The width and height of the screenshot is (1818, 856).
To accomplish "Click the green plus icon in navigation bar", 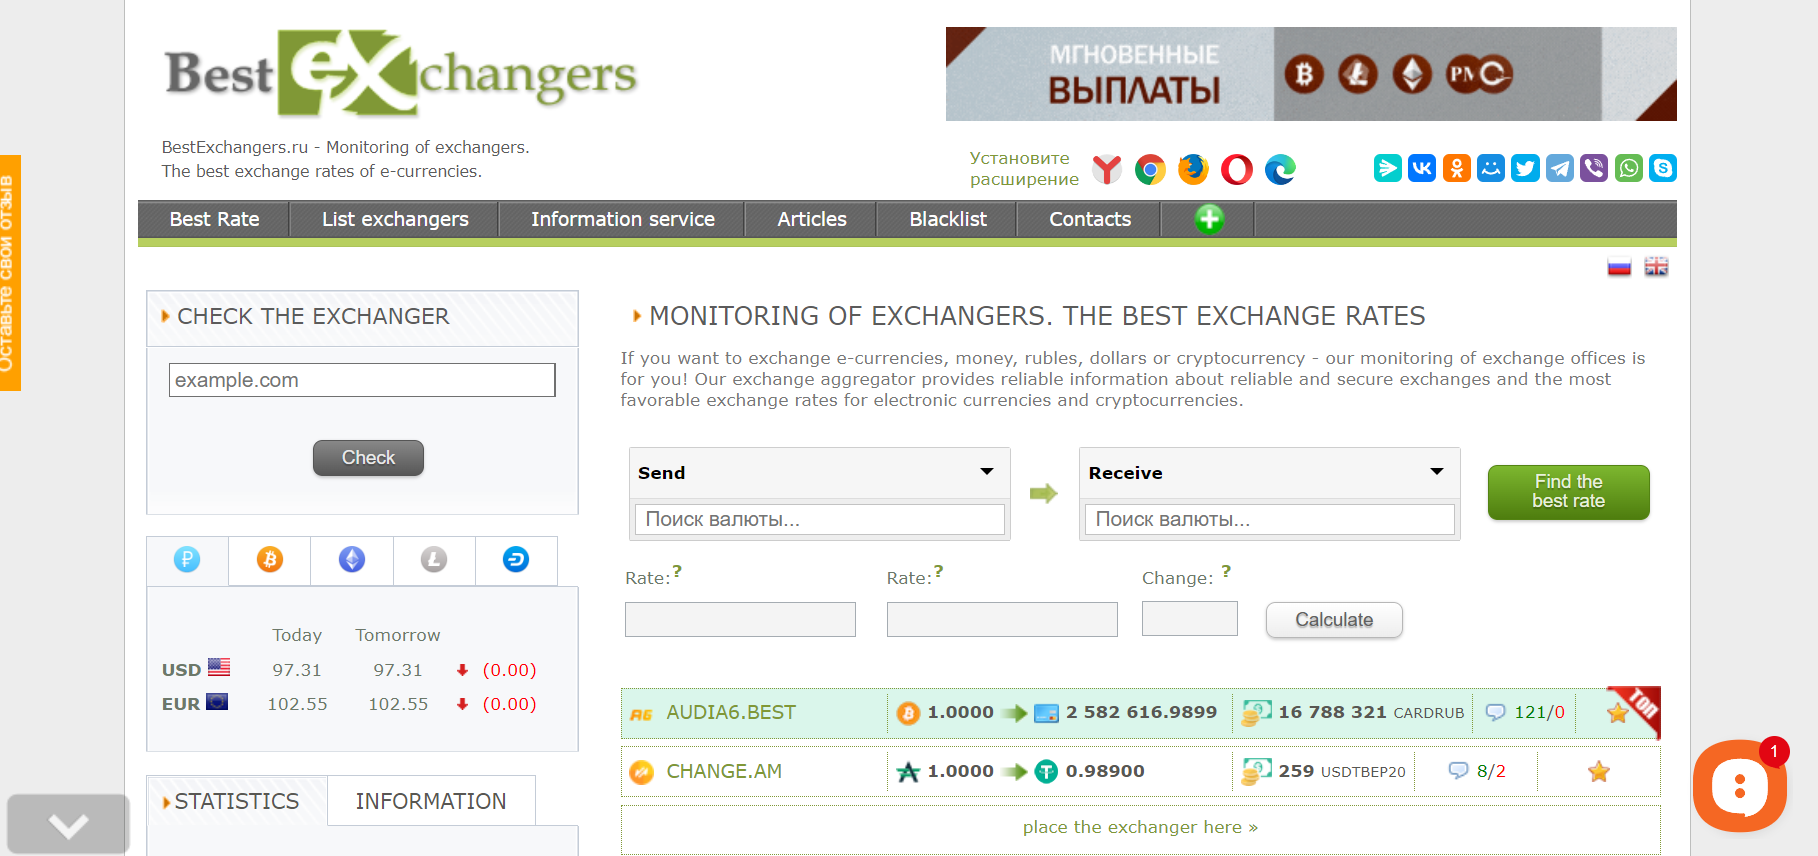I will pos(1209,219).
